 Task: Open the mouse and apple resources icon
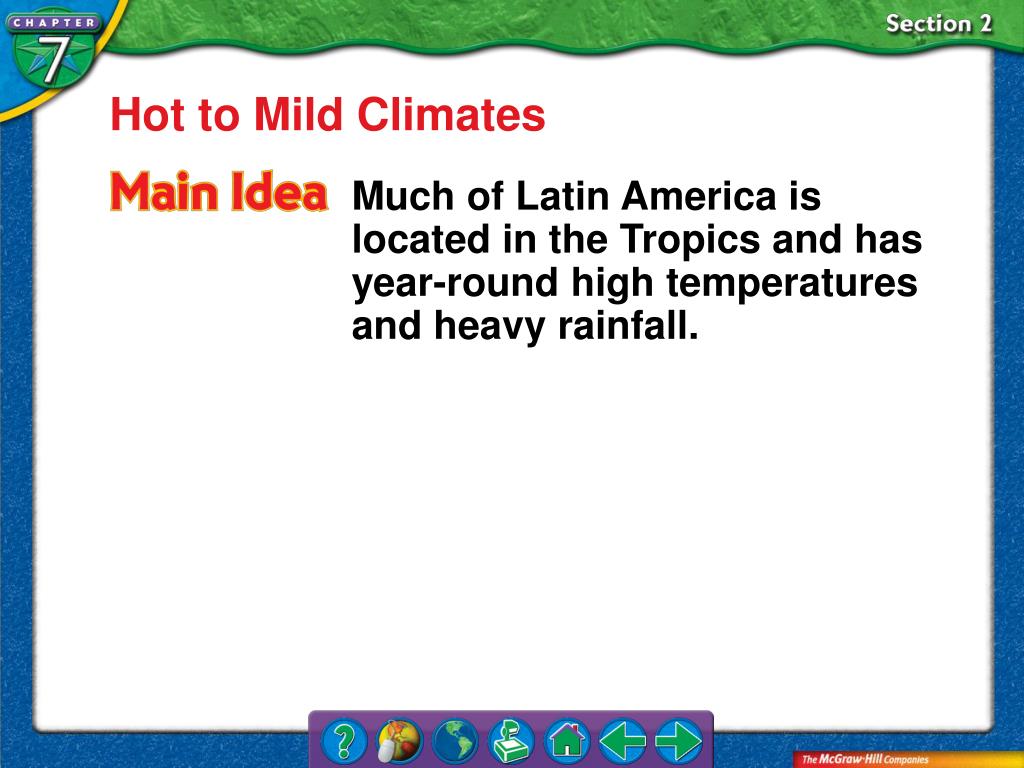(x=400, y=741)
